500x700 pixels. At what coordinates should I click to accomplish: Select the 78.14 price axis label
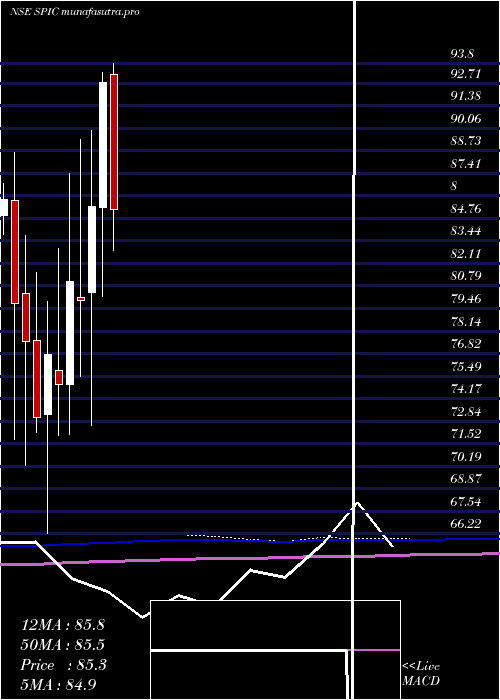coord(466,321)
